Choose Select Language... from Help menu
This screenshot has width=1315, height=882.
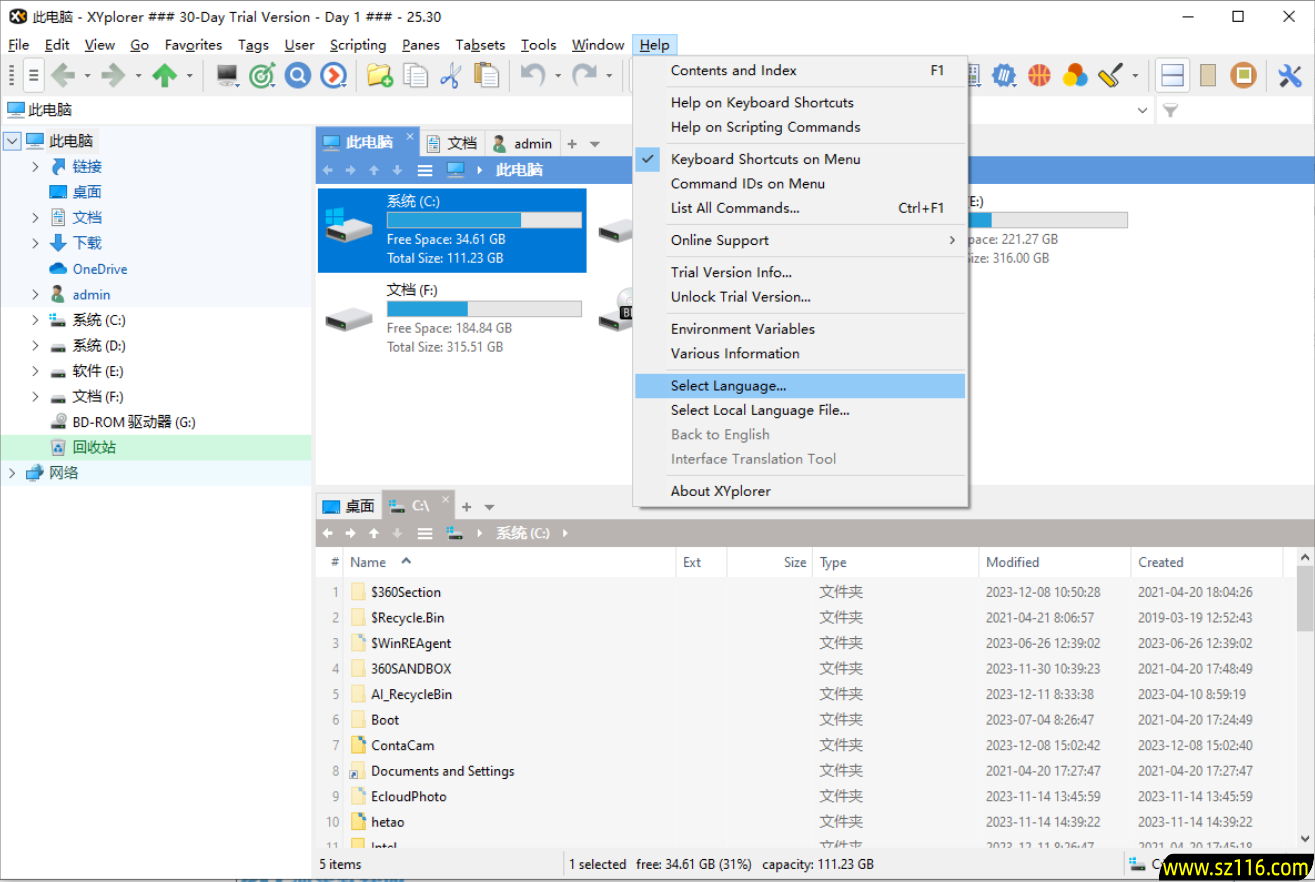coord(728,386)
